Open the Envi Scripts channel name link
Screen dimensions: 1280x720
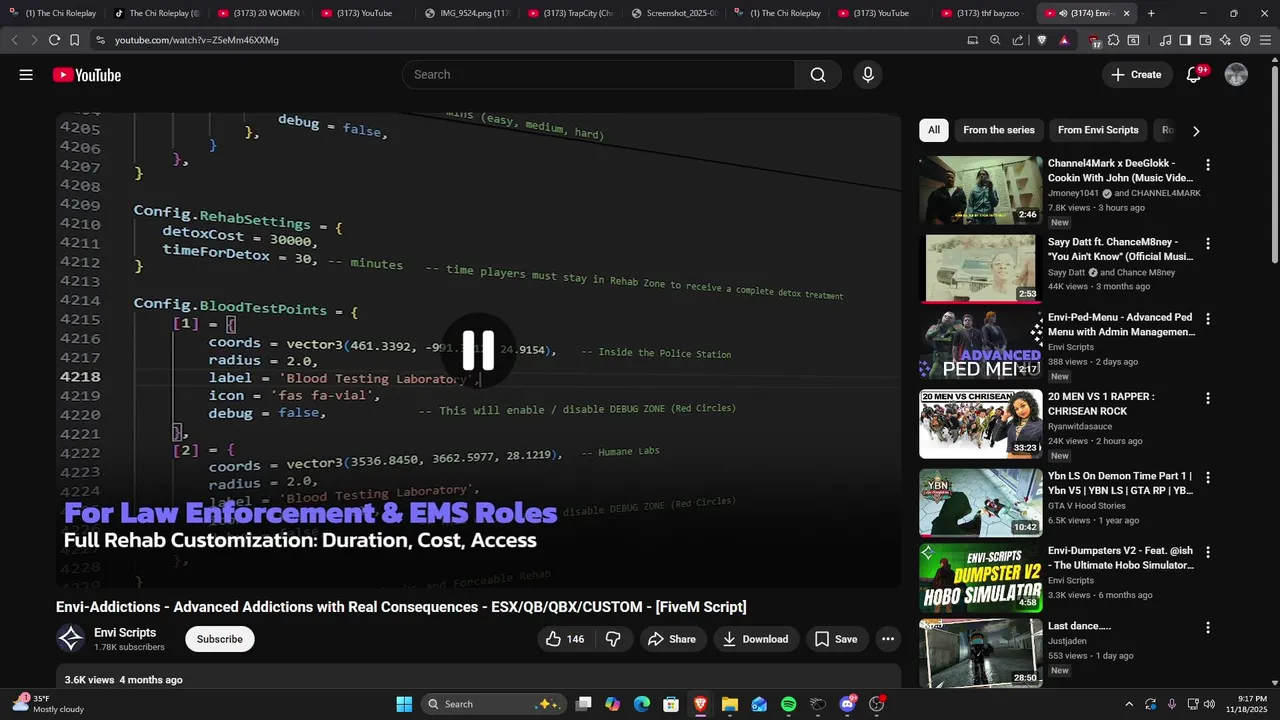click(125, 633)
